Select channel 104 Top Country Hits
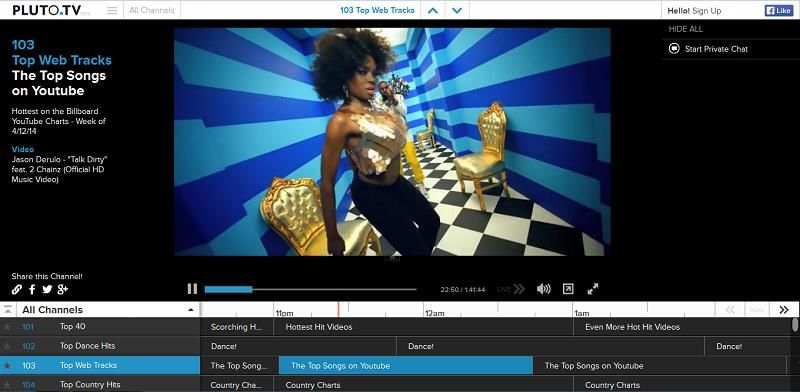Image resolution: width=800 pixels, height=392 pixels. [x=100, y=384]
